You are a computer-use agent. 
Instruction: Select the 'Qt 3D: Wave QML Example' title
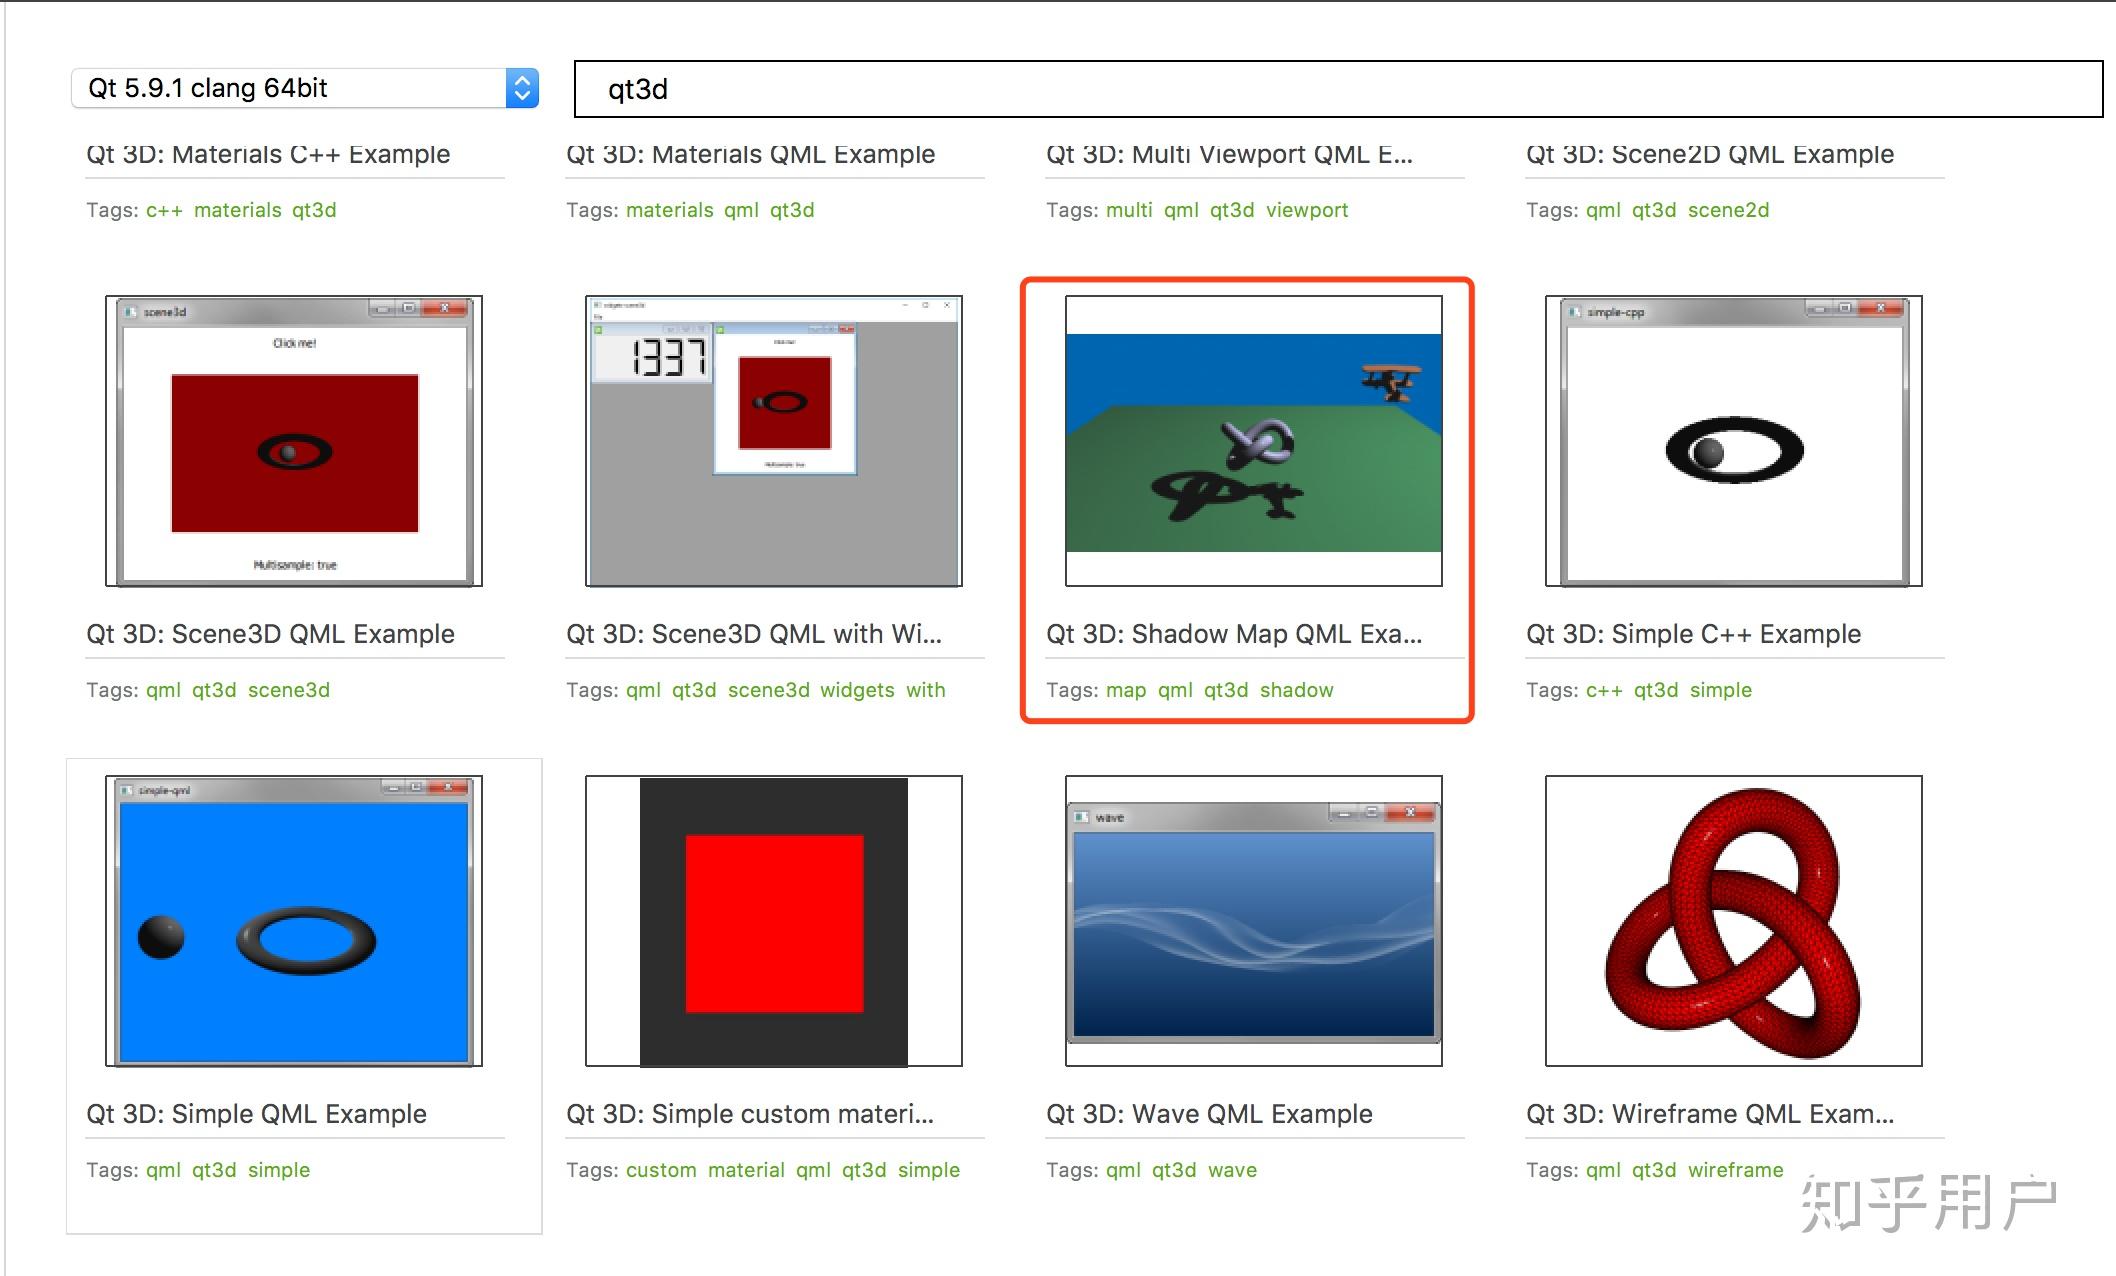click(1209, 1114)
